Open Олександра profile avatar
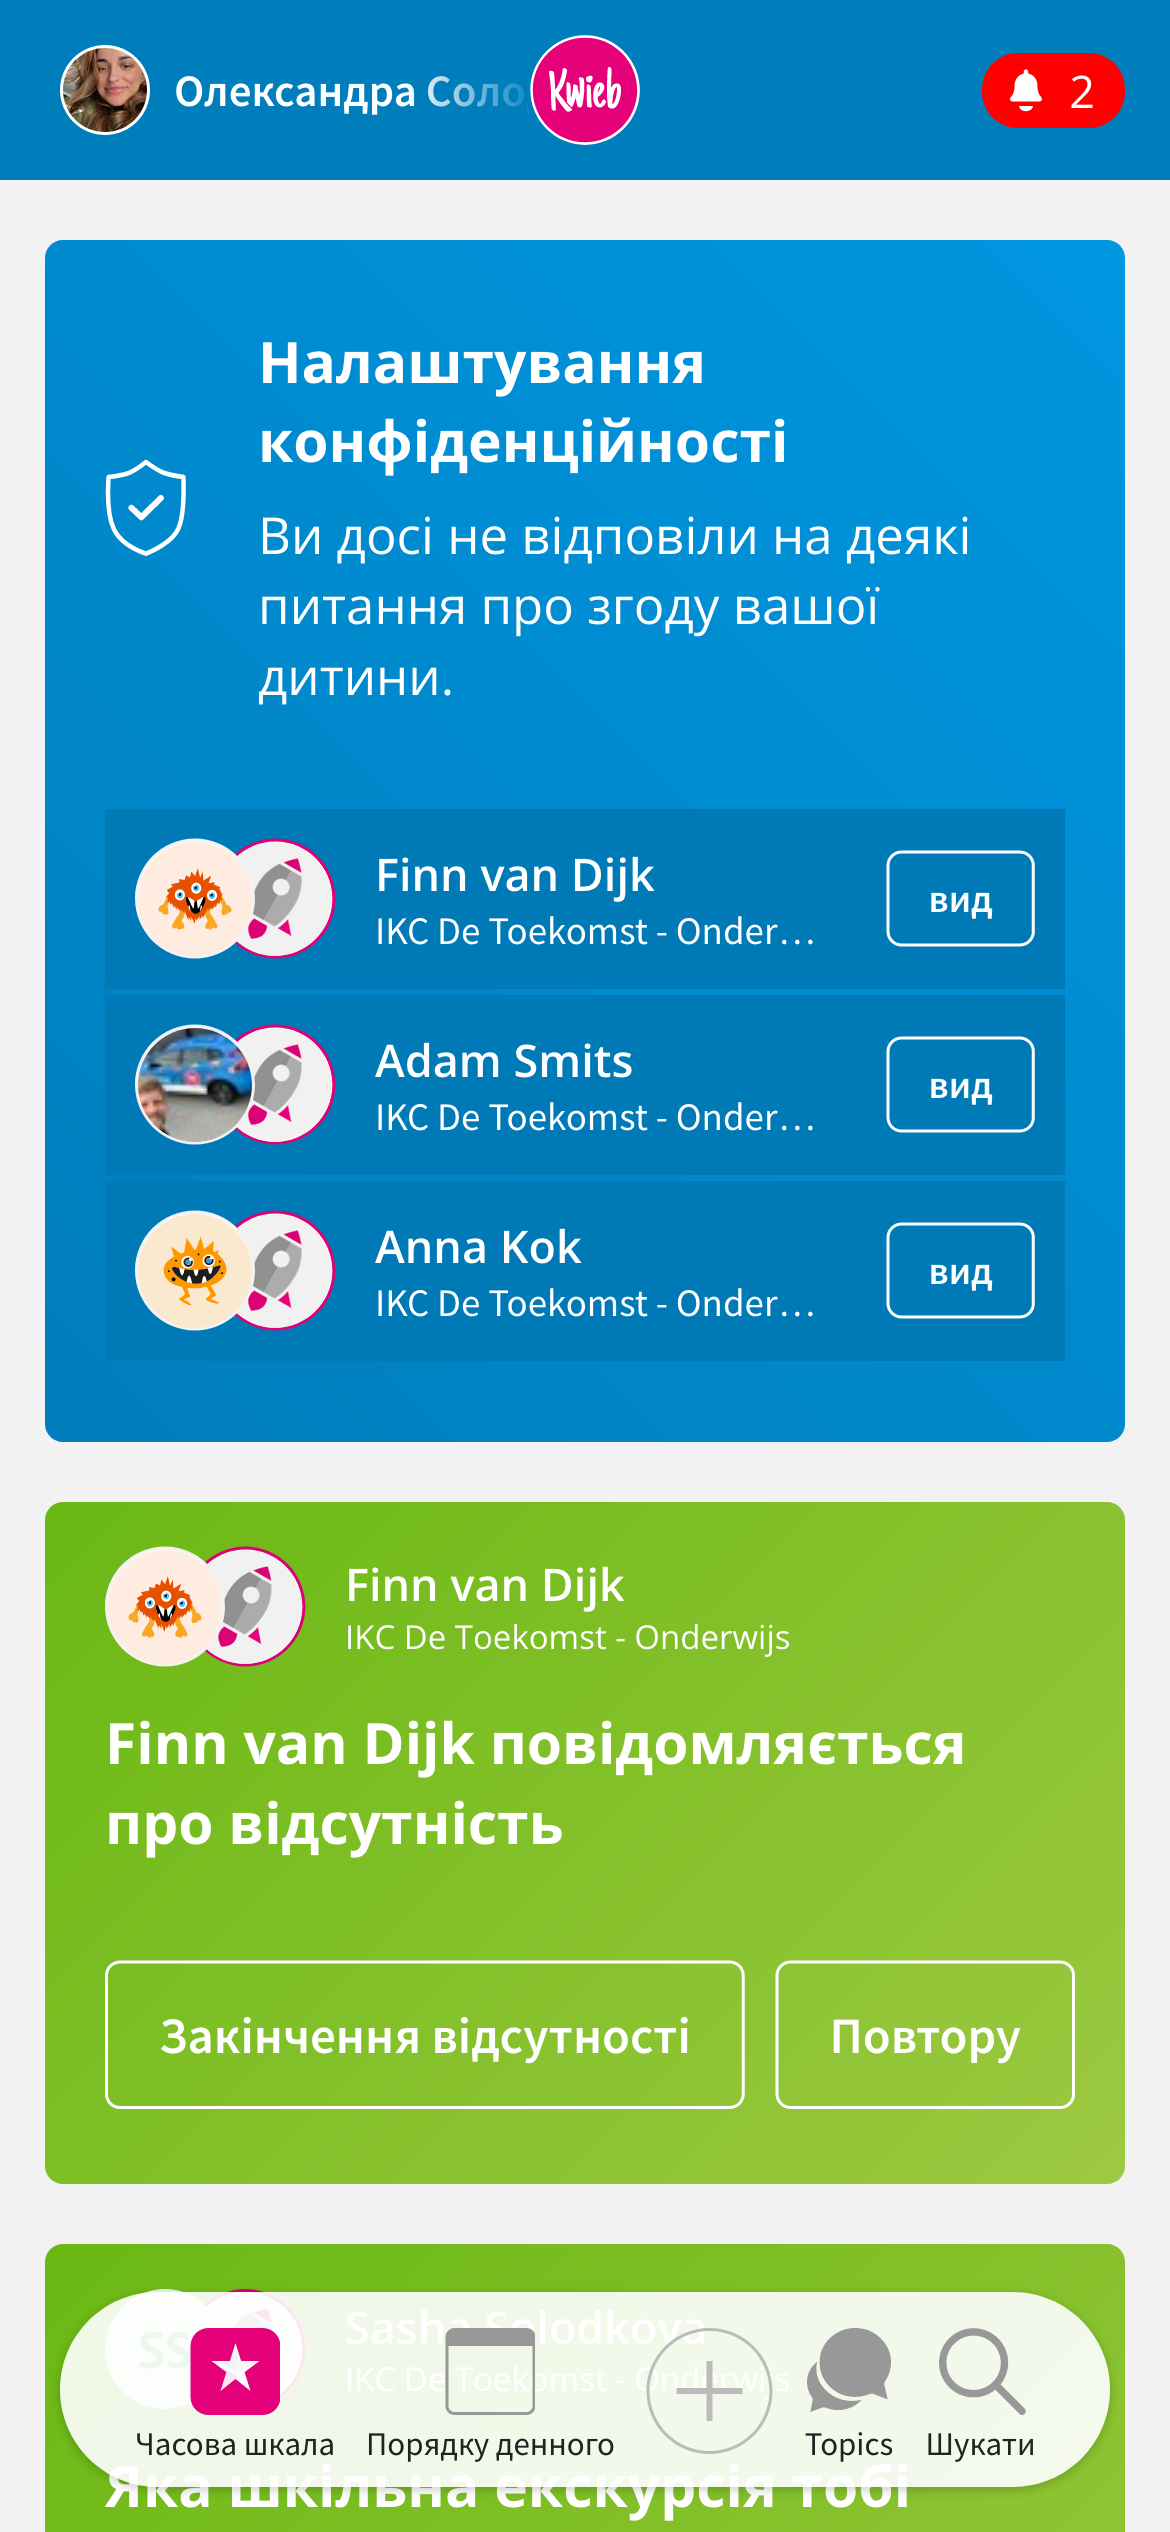Image resolution: width=1170 pixels, height=2532 pixels. pos(105,90)
